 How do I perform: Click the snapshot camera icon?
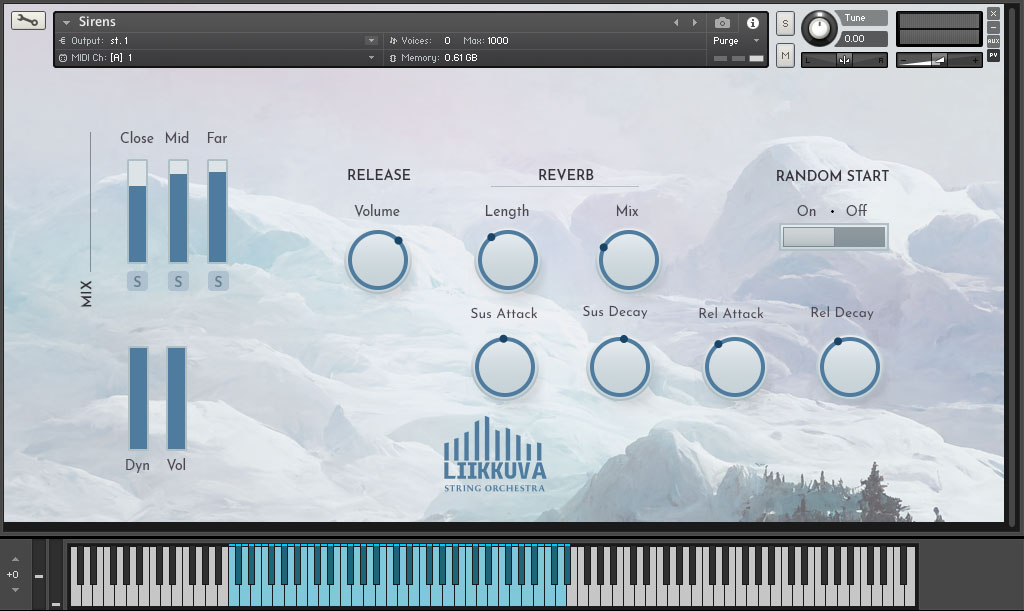[722, 23]
